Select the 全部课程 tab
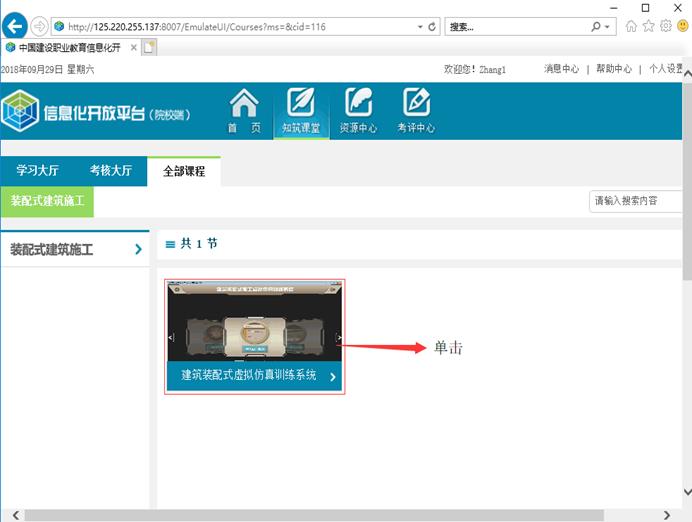 (184, 171)
